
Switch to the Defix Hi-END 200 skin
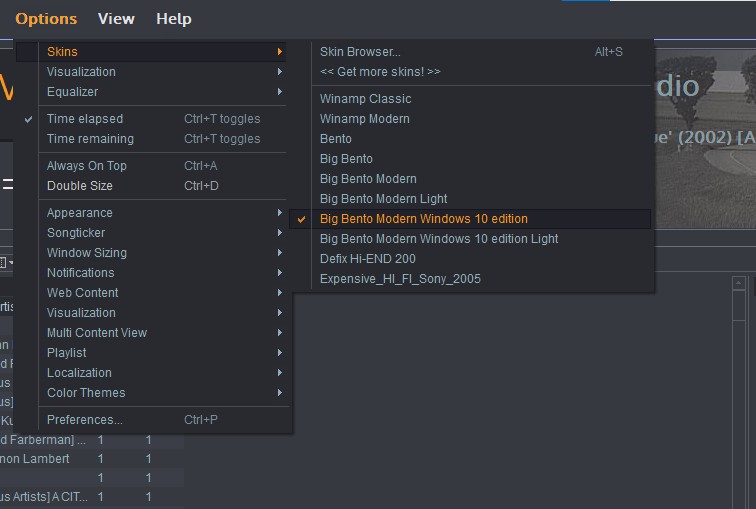(471, 259)
